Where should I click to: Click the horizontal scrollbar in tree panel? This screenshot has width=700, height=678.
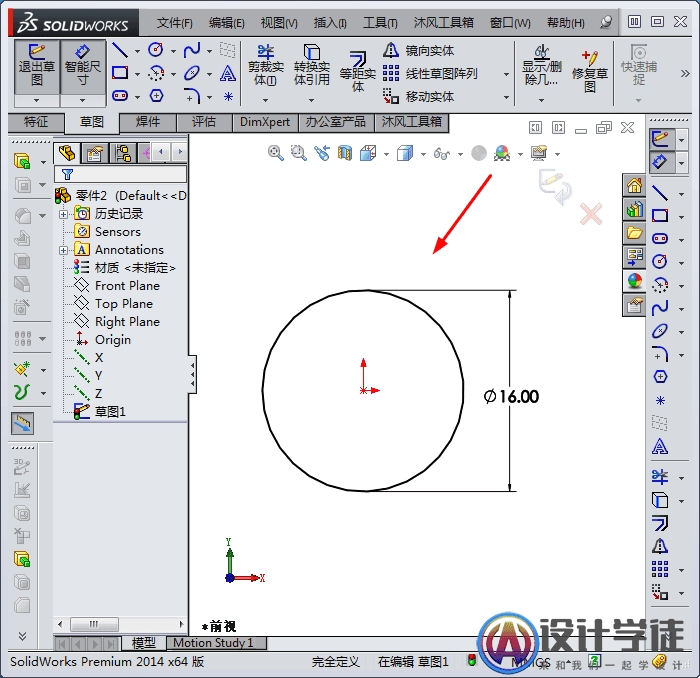point(95,624)
